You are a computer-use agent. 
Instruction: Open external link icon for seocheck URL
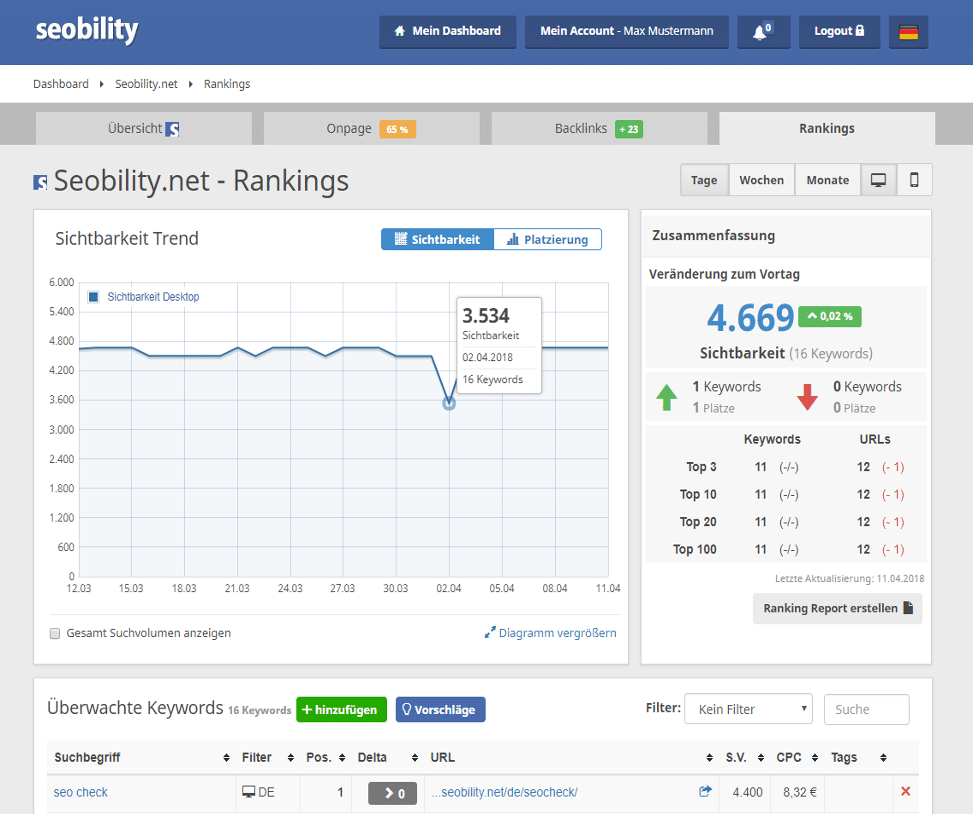705,791
